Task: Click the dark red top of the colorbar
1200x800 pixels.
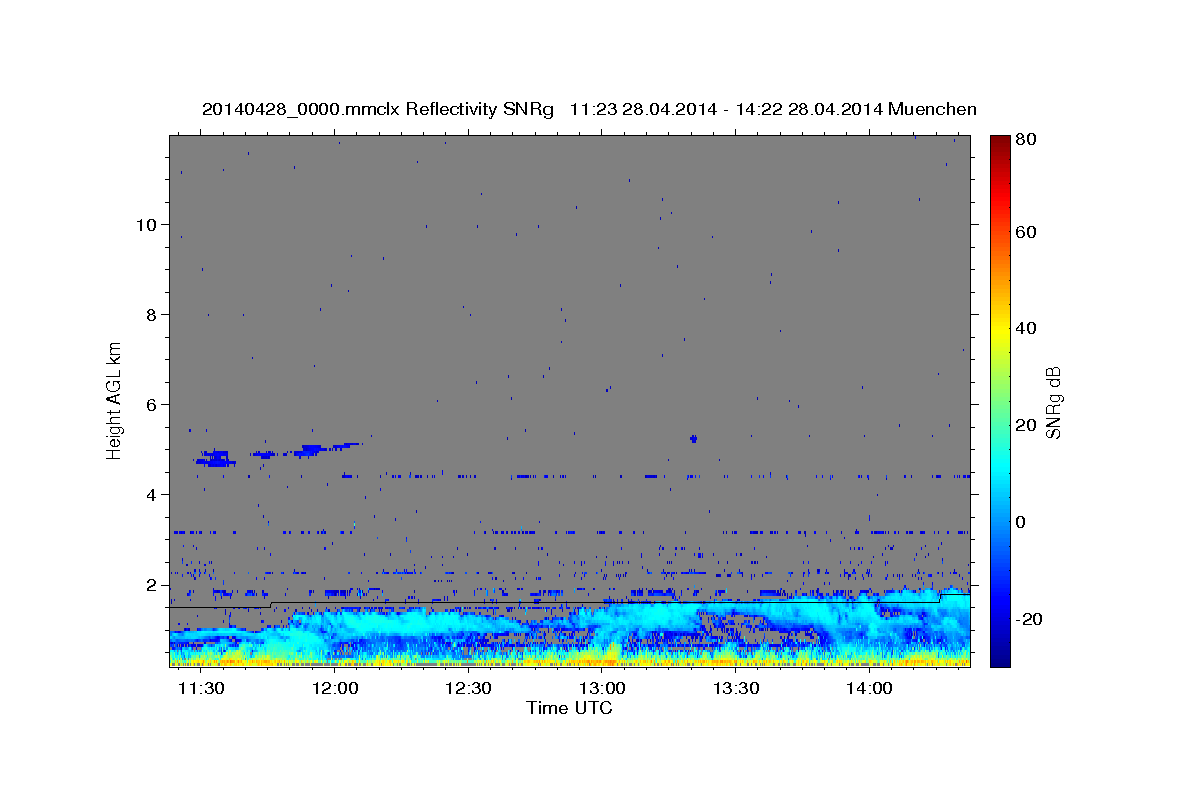Action: (x=999, y=143)
